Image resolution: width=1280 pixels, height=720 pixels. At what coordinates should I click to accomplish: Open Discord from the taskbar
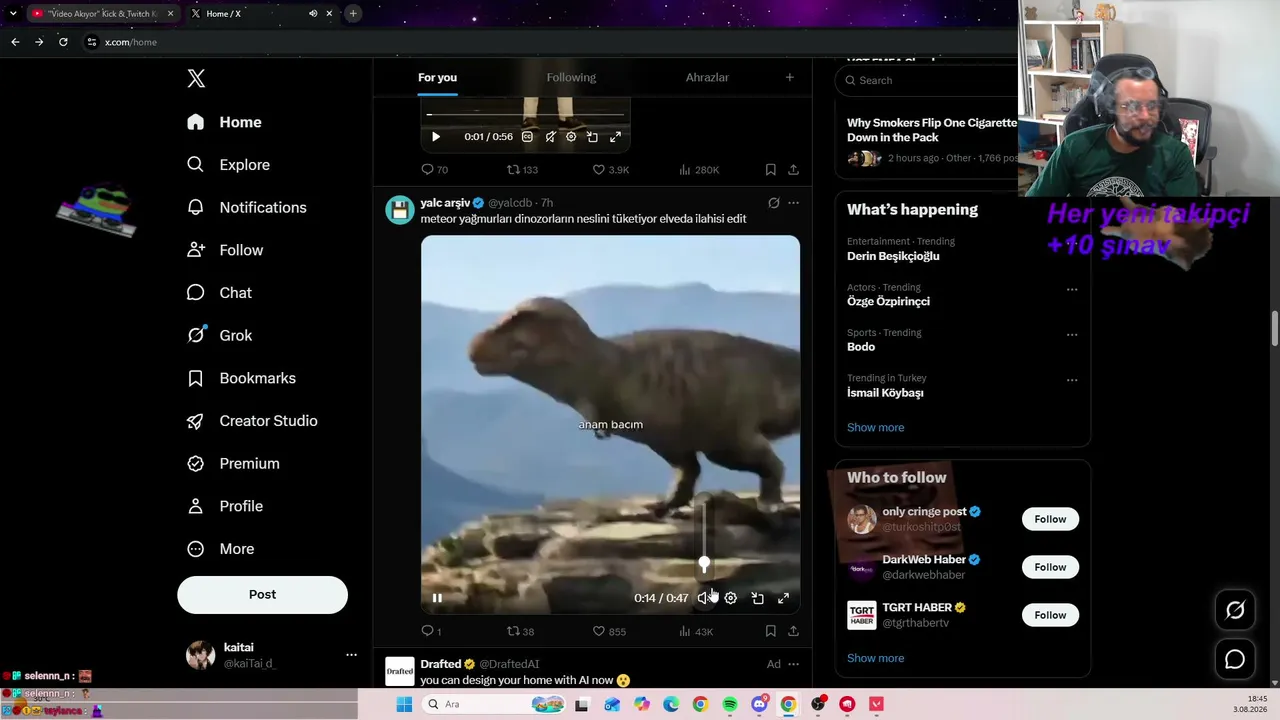tap(759, 705)
